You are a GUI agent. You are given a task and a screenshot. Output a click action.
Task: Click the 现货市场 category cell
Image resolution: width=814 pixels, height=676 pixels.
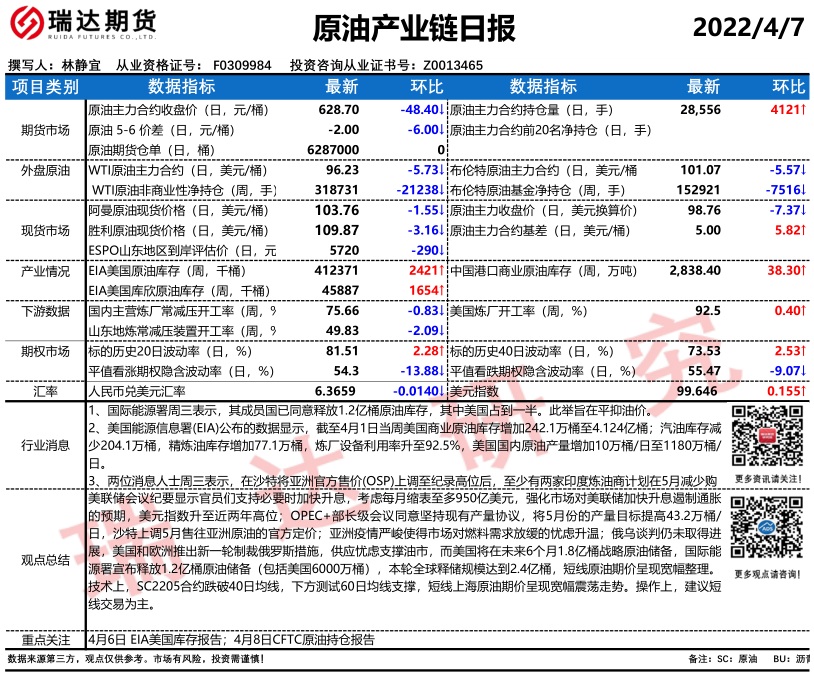(45, 230)
